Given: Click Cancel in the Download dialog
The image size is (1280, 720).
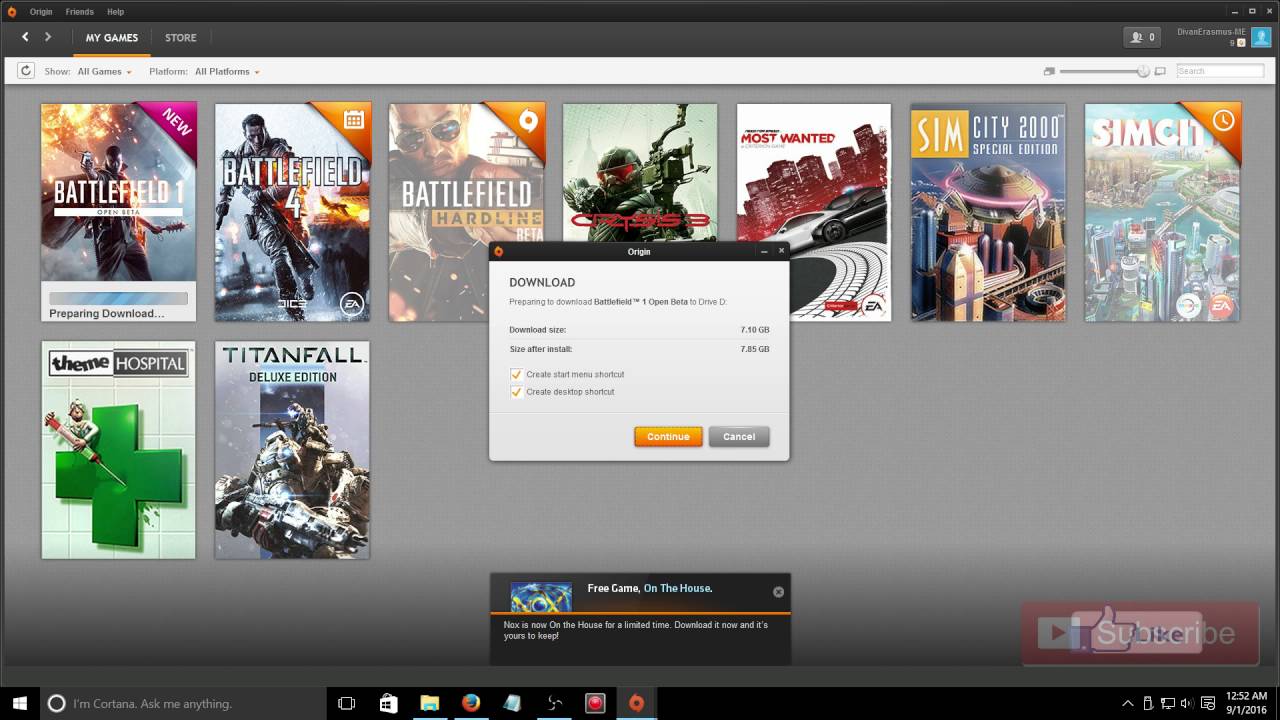Looking at the screenshot, I should (739, 436).
